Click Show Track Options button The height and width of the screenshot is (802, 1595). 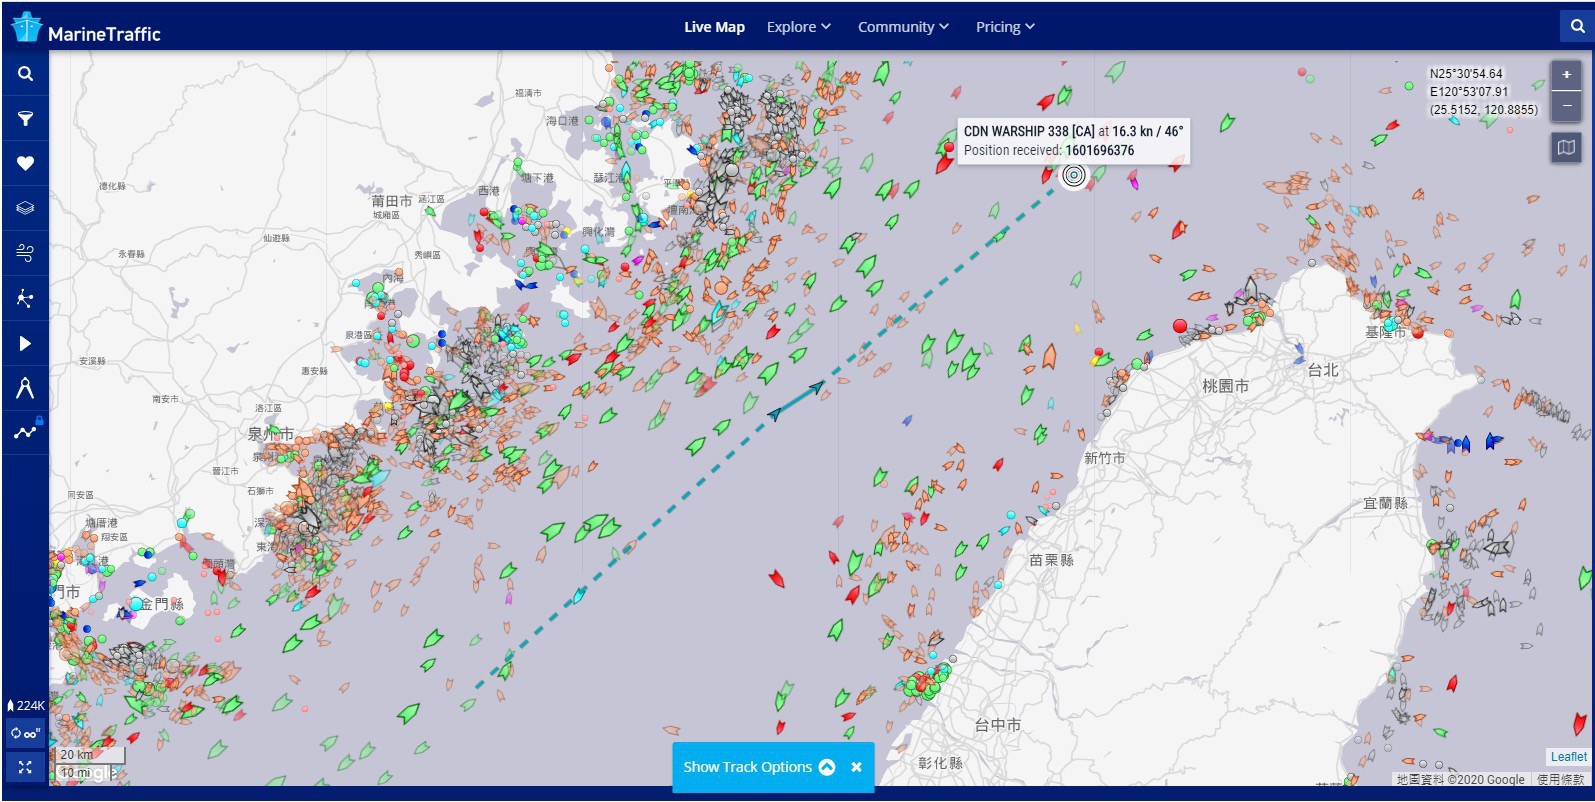pos(758,767)
